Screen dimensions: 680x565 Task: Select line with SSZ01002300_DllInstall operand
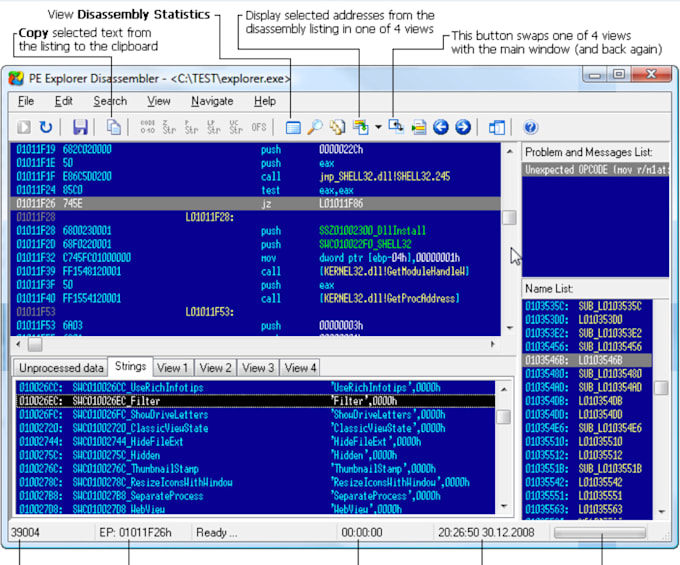(x=255, y=231)
